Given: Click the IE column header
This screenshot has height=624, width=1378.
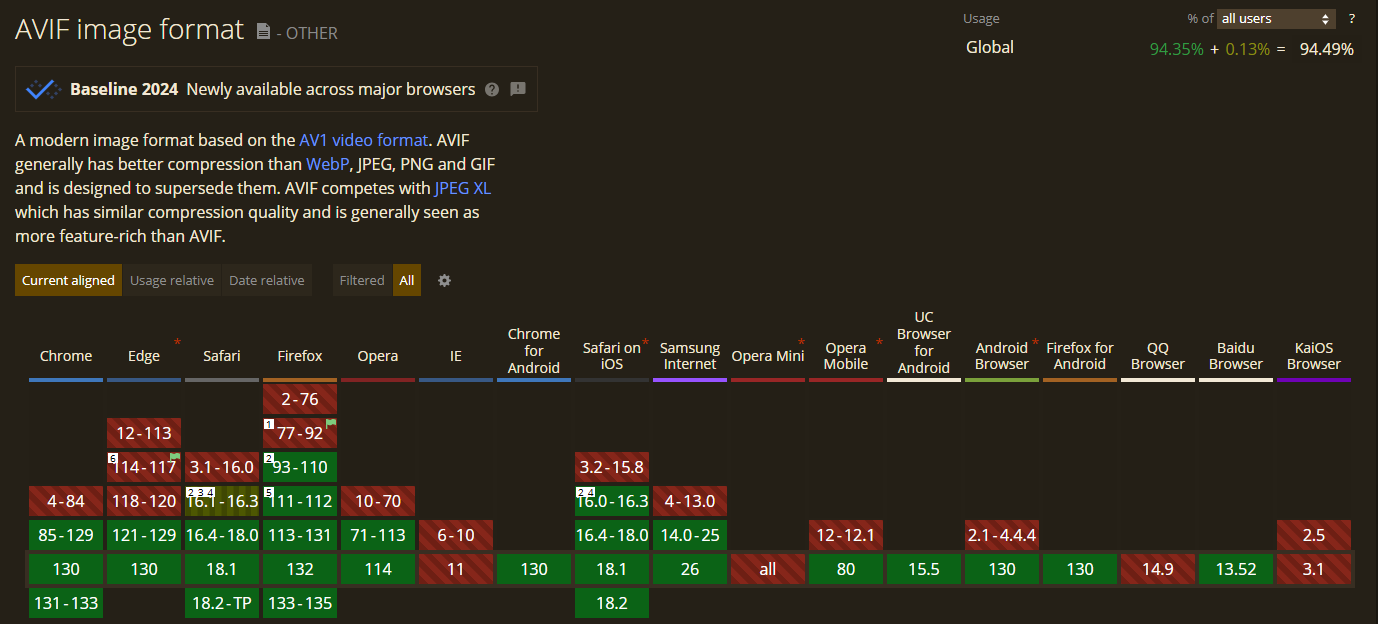Looking at the screenshot, I should 456,356.
